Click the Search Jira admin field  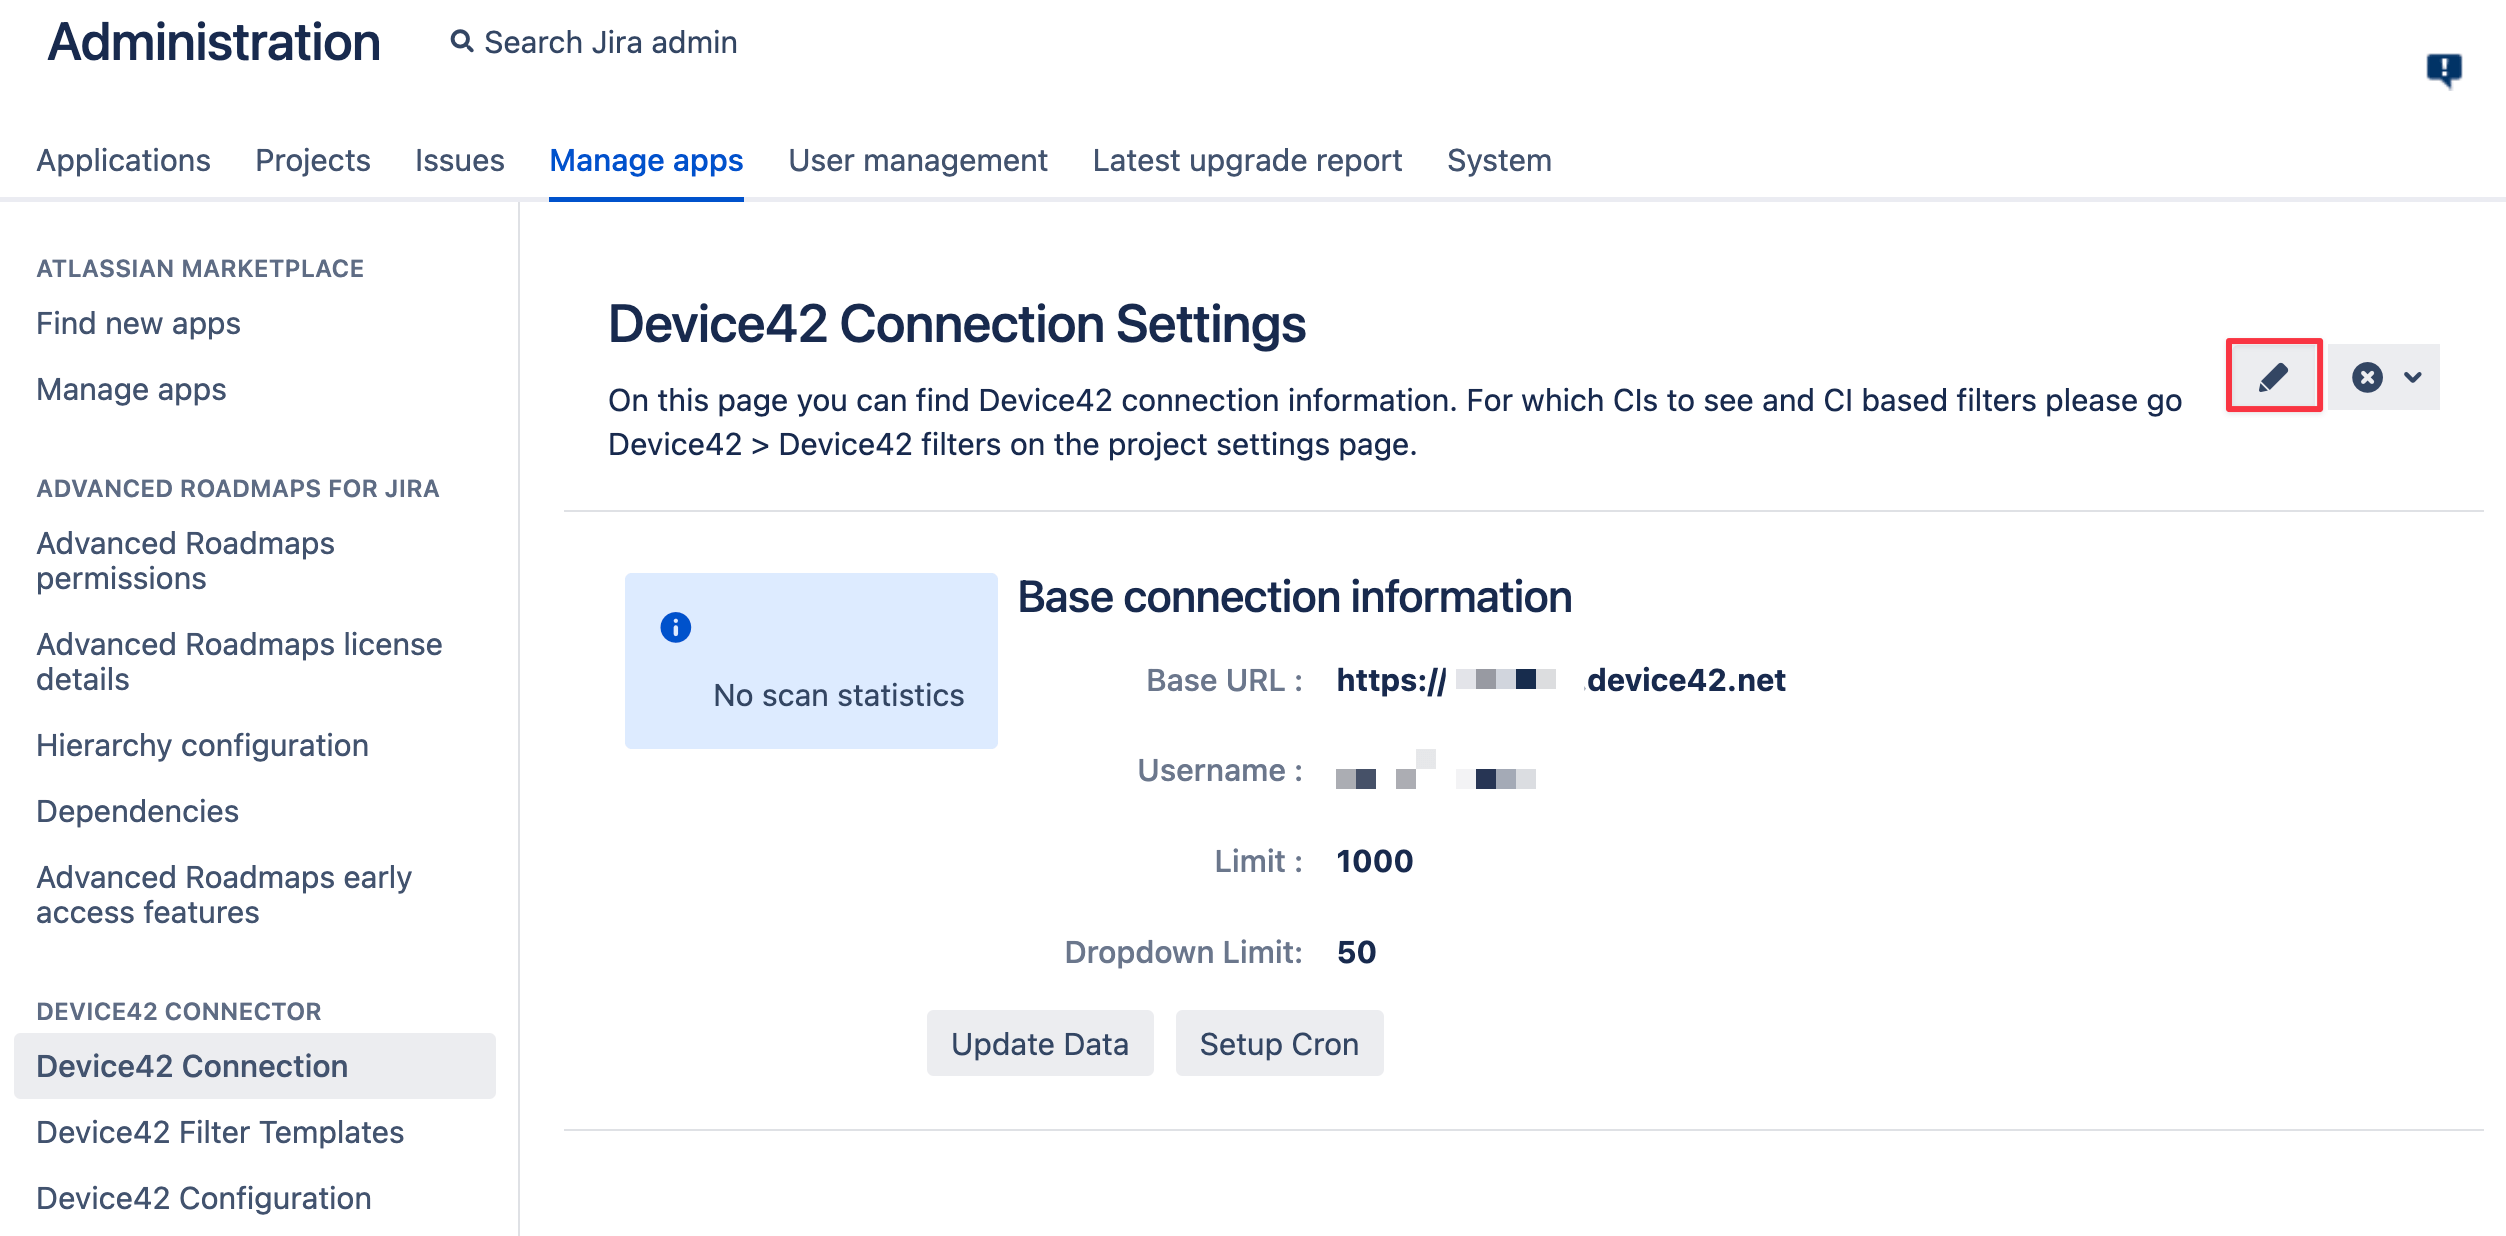coord(610,41)
